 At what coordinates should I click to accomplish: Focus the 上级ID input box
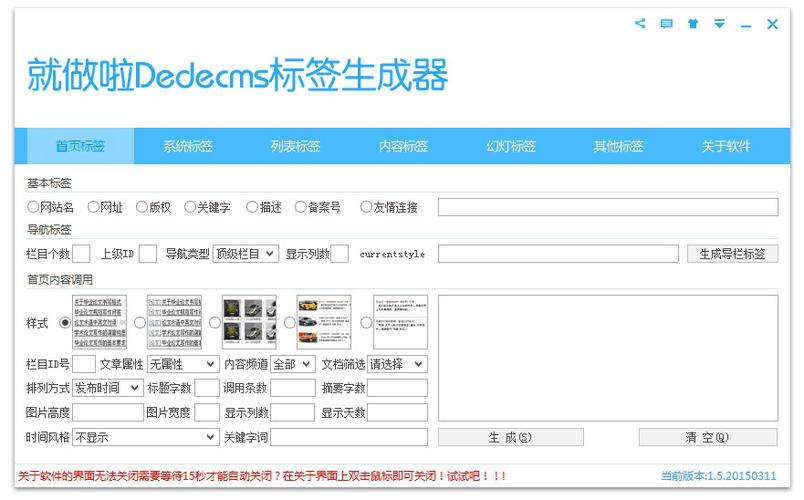click(148, 254)
